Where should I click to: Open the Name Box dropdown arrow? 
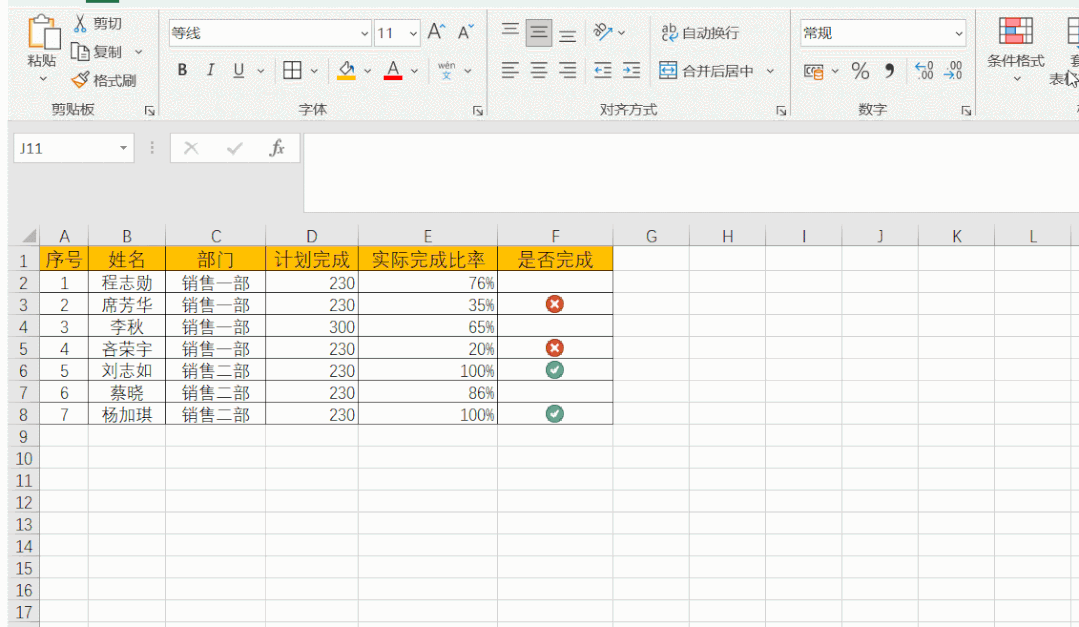coord(124,148)
